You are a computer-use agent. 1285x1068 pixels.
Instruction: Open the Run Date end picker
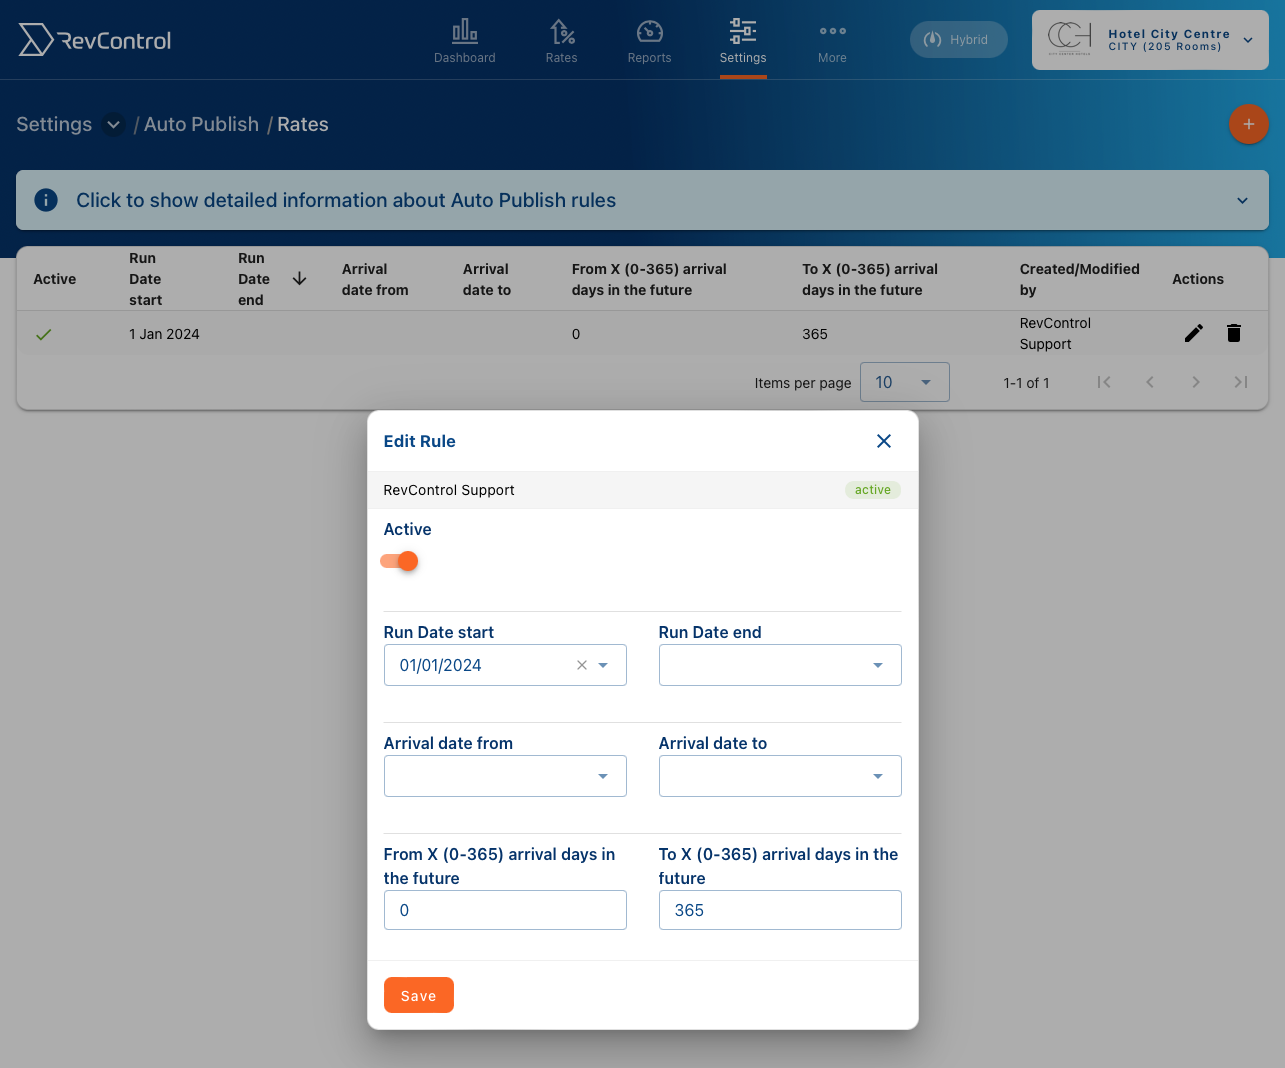pyautogui.click(x=780, y=665)
